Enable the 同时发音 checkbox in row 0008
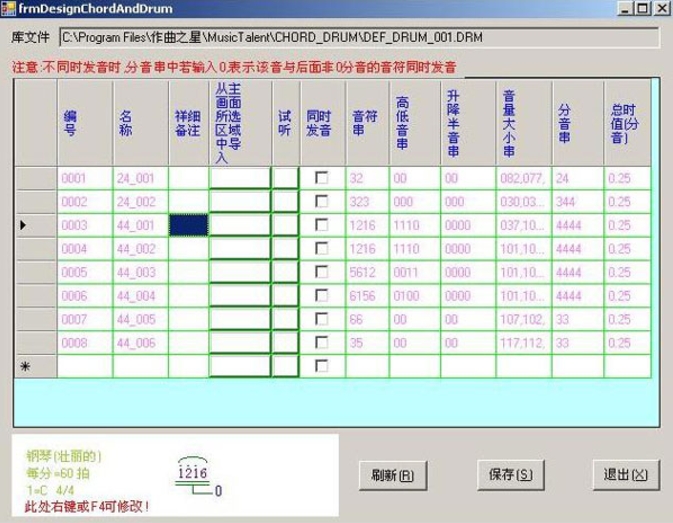The image size is (673, 523). tap(321, 342)
